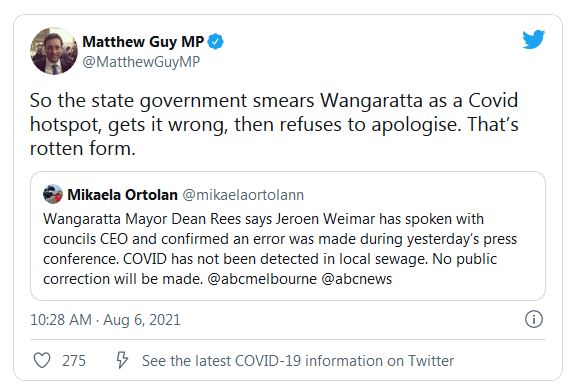
Task: Open the @mikaelaortolann handle
Action: tap(243, 195)
